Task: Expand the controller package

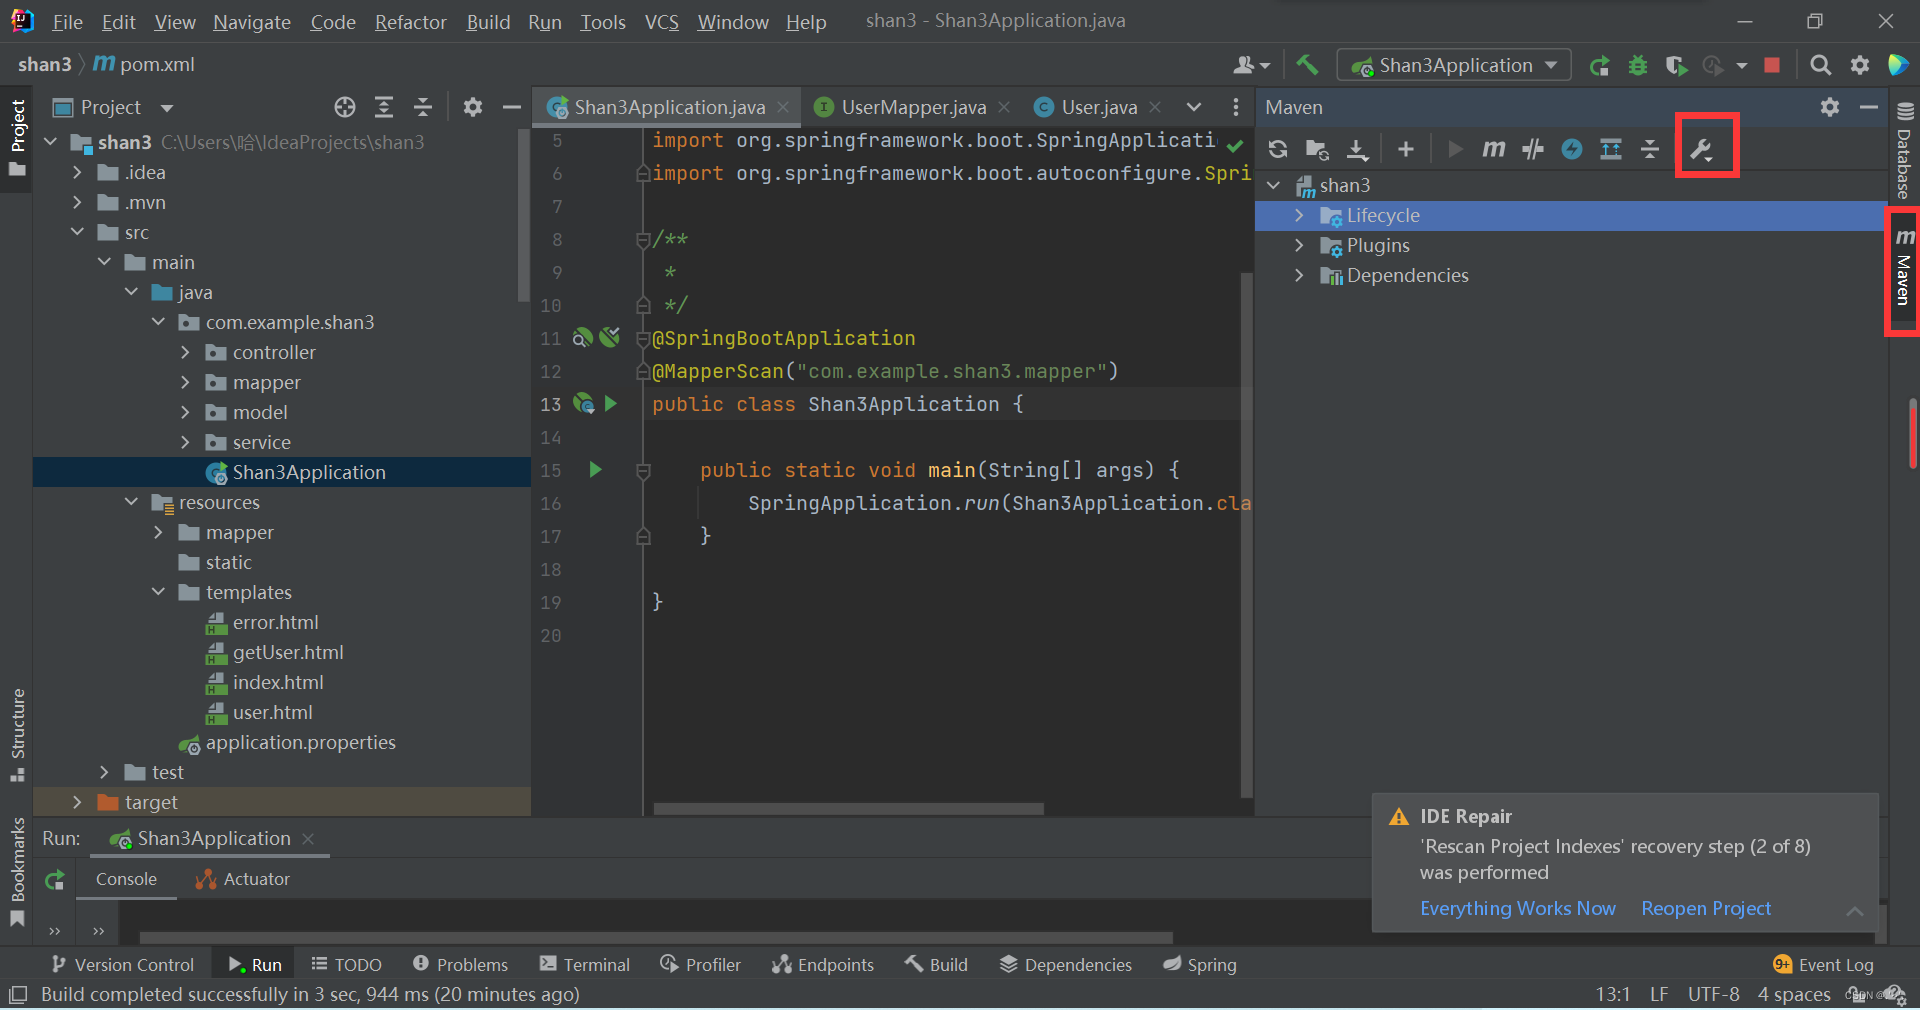Action: 185,352
